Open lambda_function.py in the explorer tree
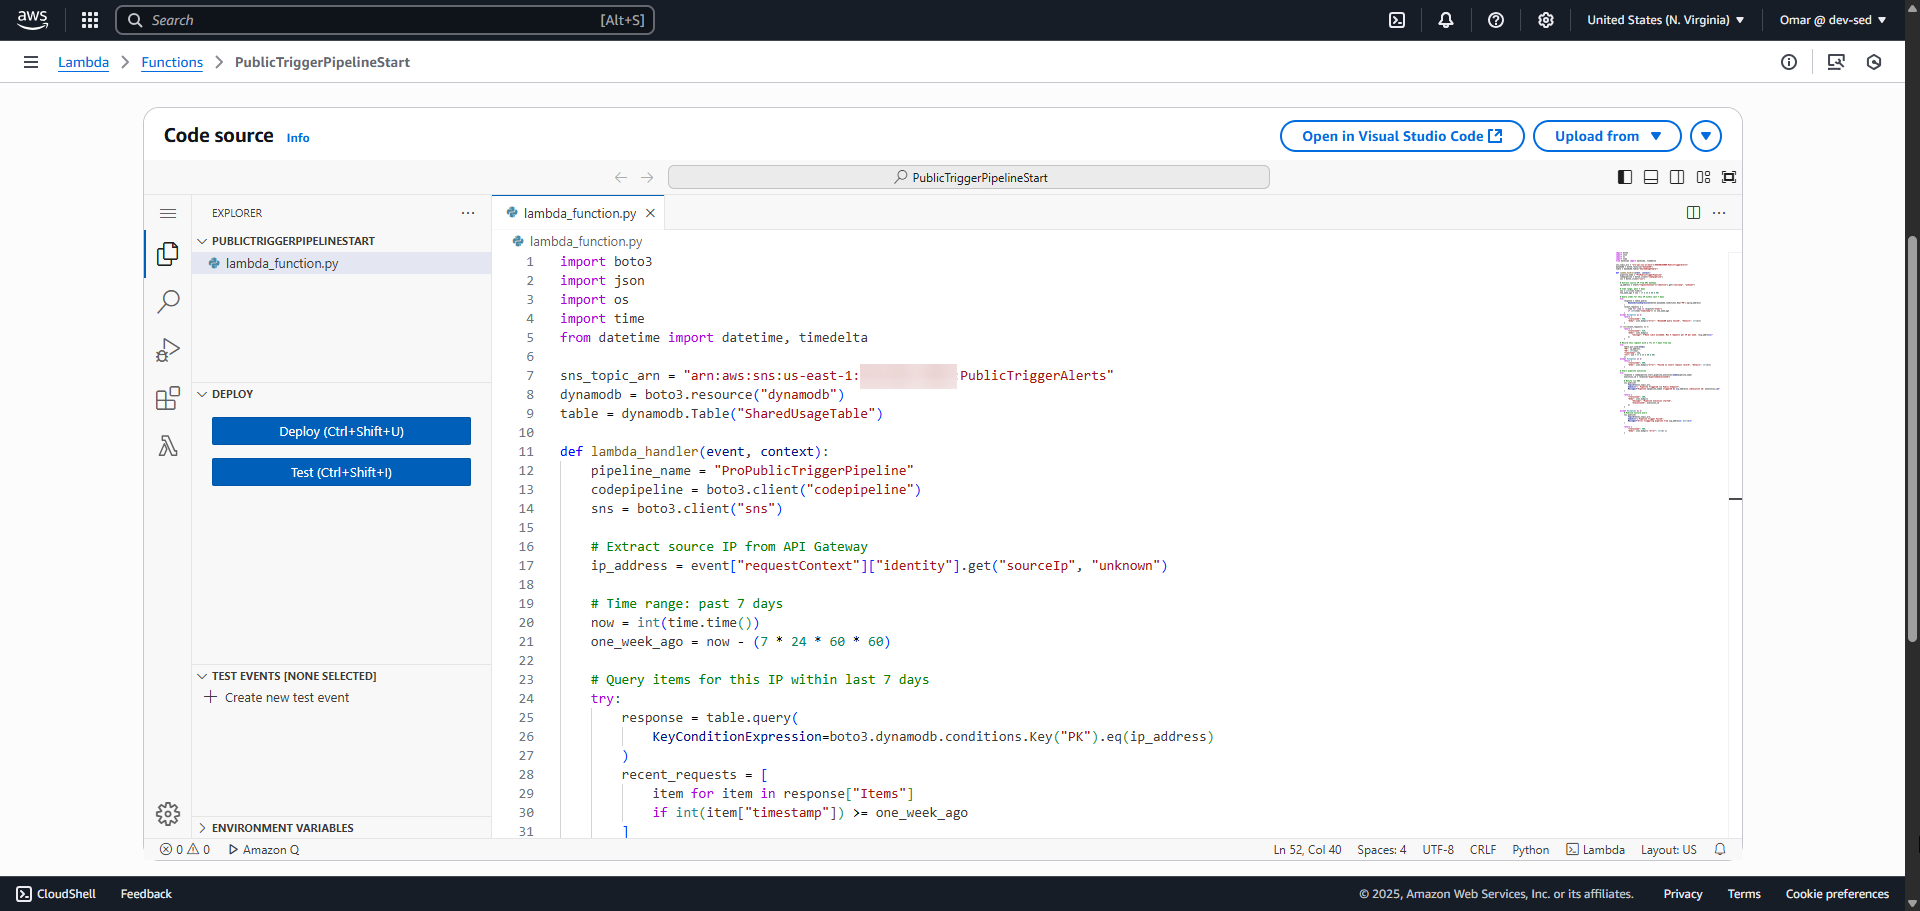Viewport: 1920px width, 911px height. tap(341, 263)
